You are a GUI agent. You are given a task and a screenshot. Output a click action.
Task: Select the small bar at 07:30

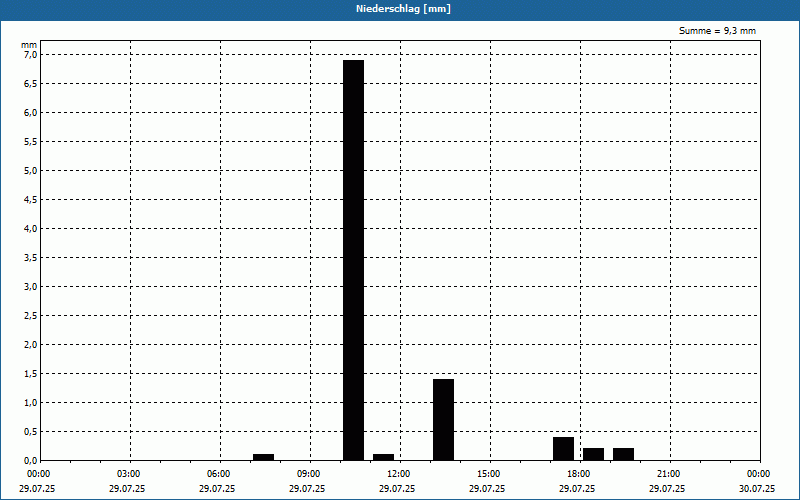click(x=263, y=457)
